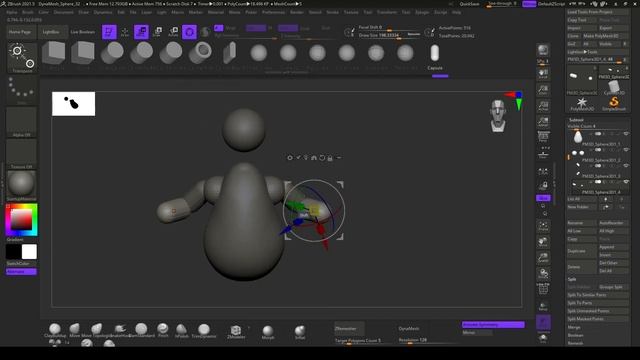Toggle Live Boolean
640x360 pixels.
[82, 32]
